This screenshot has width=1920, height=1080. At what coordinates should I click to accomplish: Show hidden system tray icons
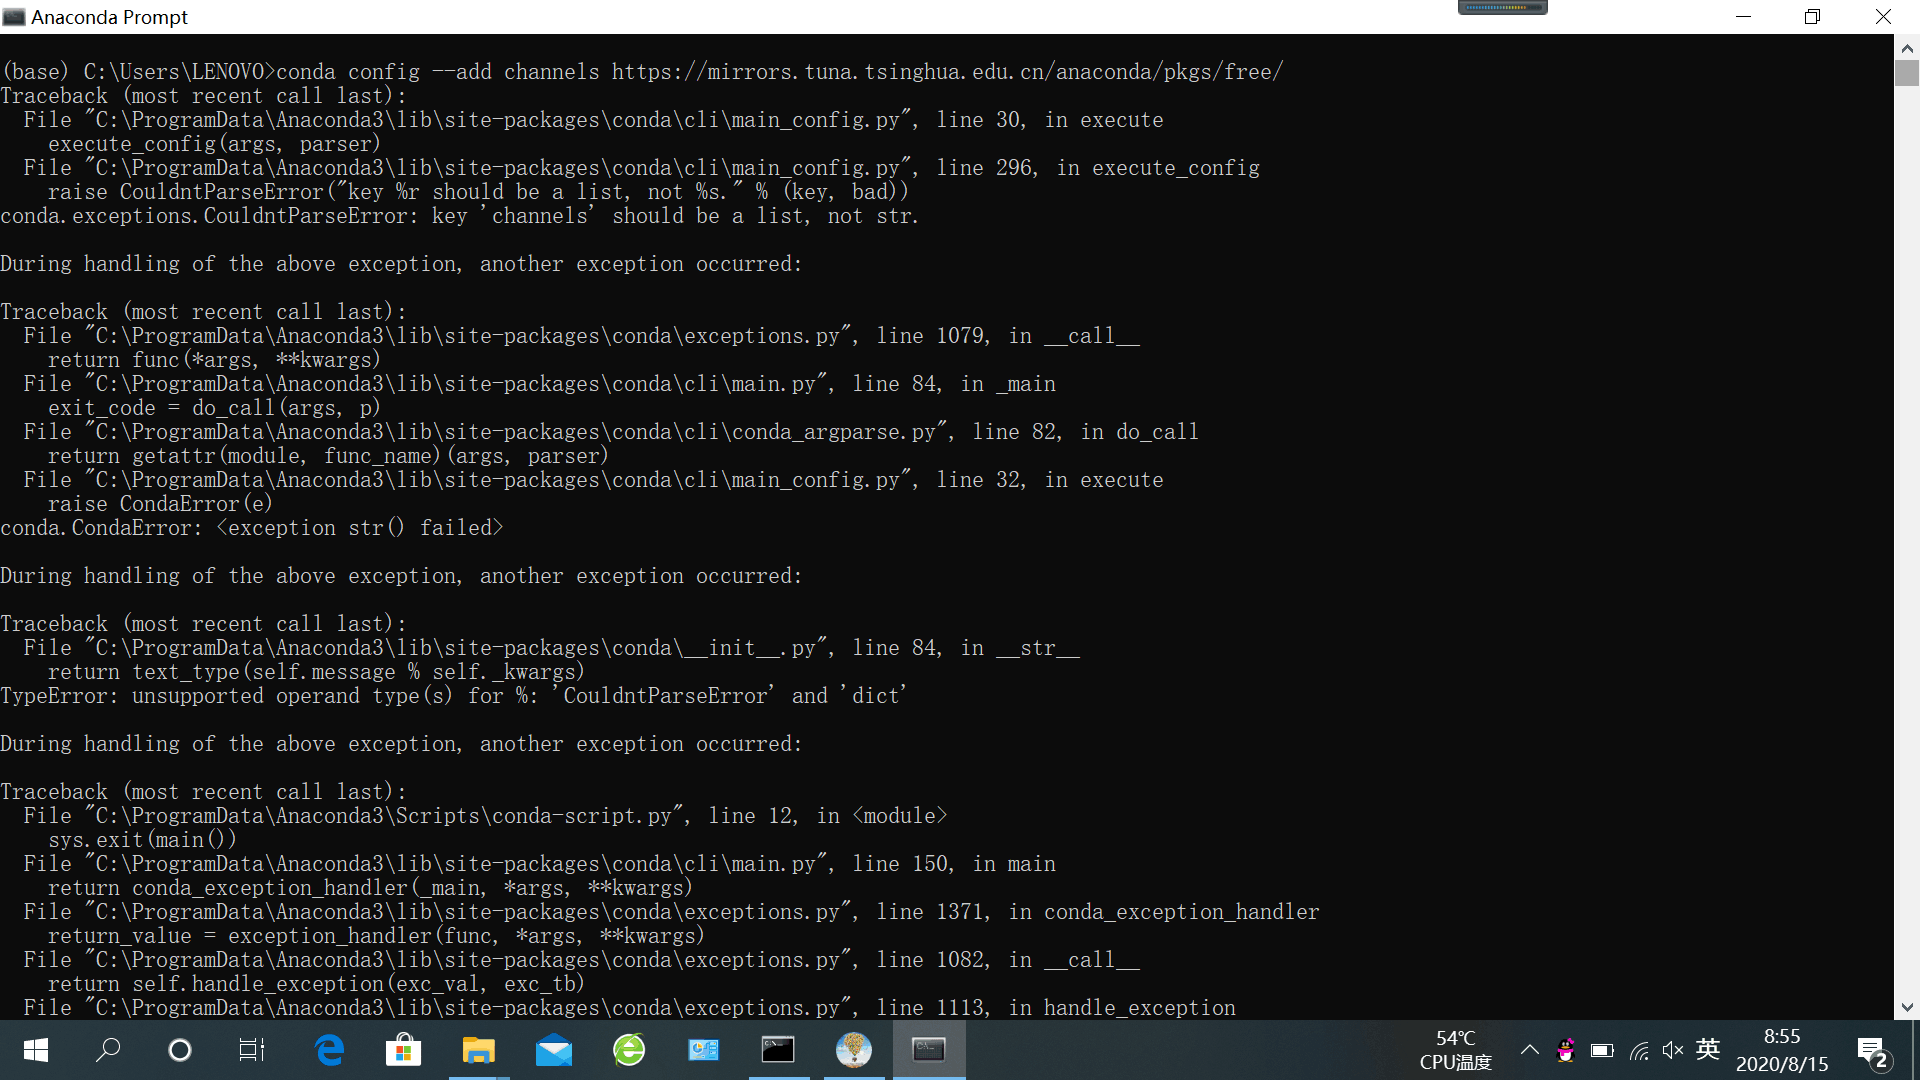pos(1530,1050)
